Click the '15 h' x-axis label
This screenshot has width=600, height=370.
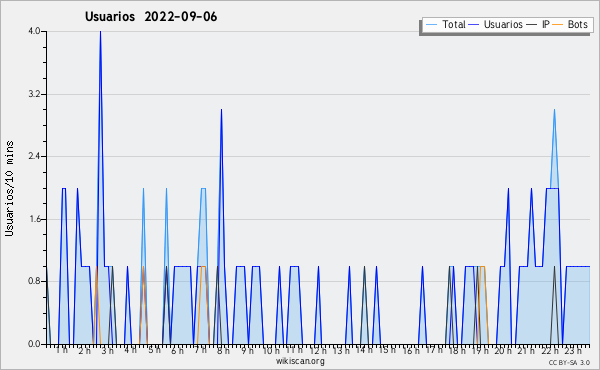(388, 350)
